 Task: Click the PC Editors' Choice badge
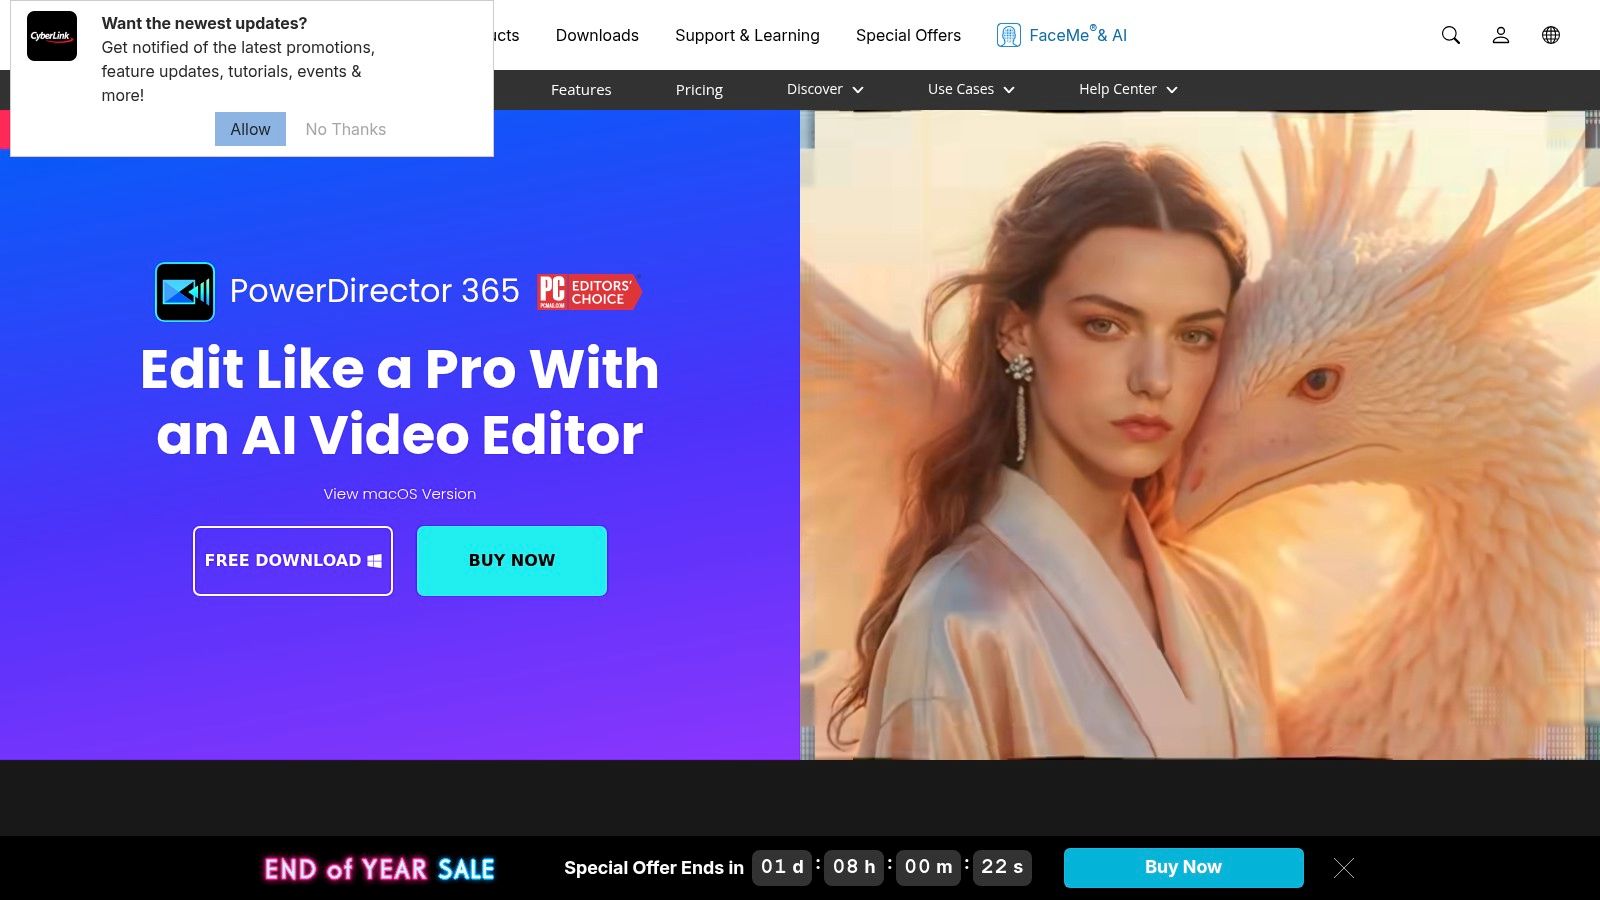(x=589, y=292)
